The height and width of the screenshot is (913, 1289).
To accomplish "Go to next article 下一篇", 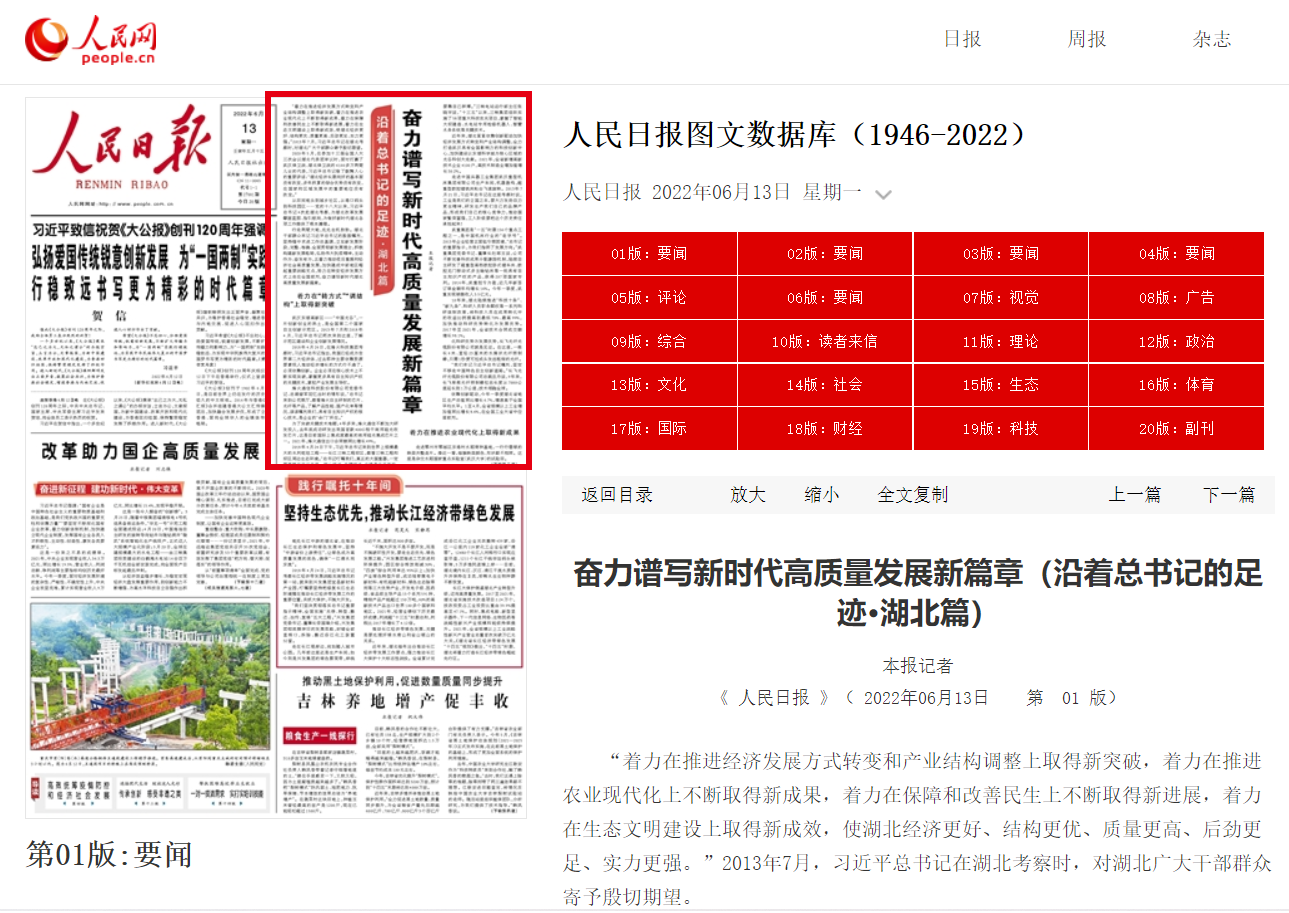I will click(x=1228, y=495).
